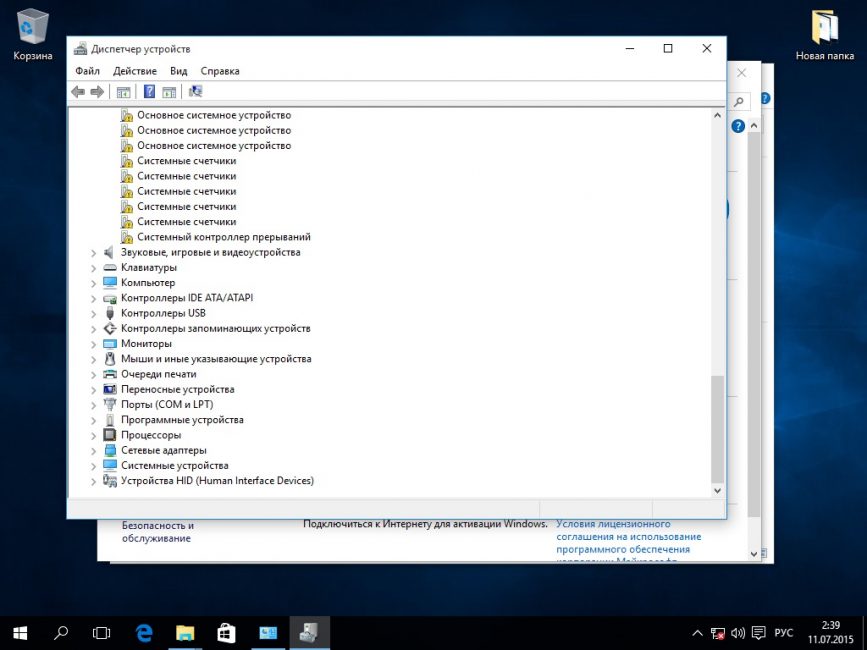Click the speaker icon beside Звуковые, игровые и видеоустройства
The image size is (867, 650).
tap(109, 252)
